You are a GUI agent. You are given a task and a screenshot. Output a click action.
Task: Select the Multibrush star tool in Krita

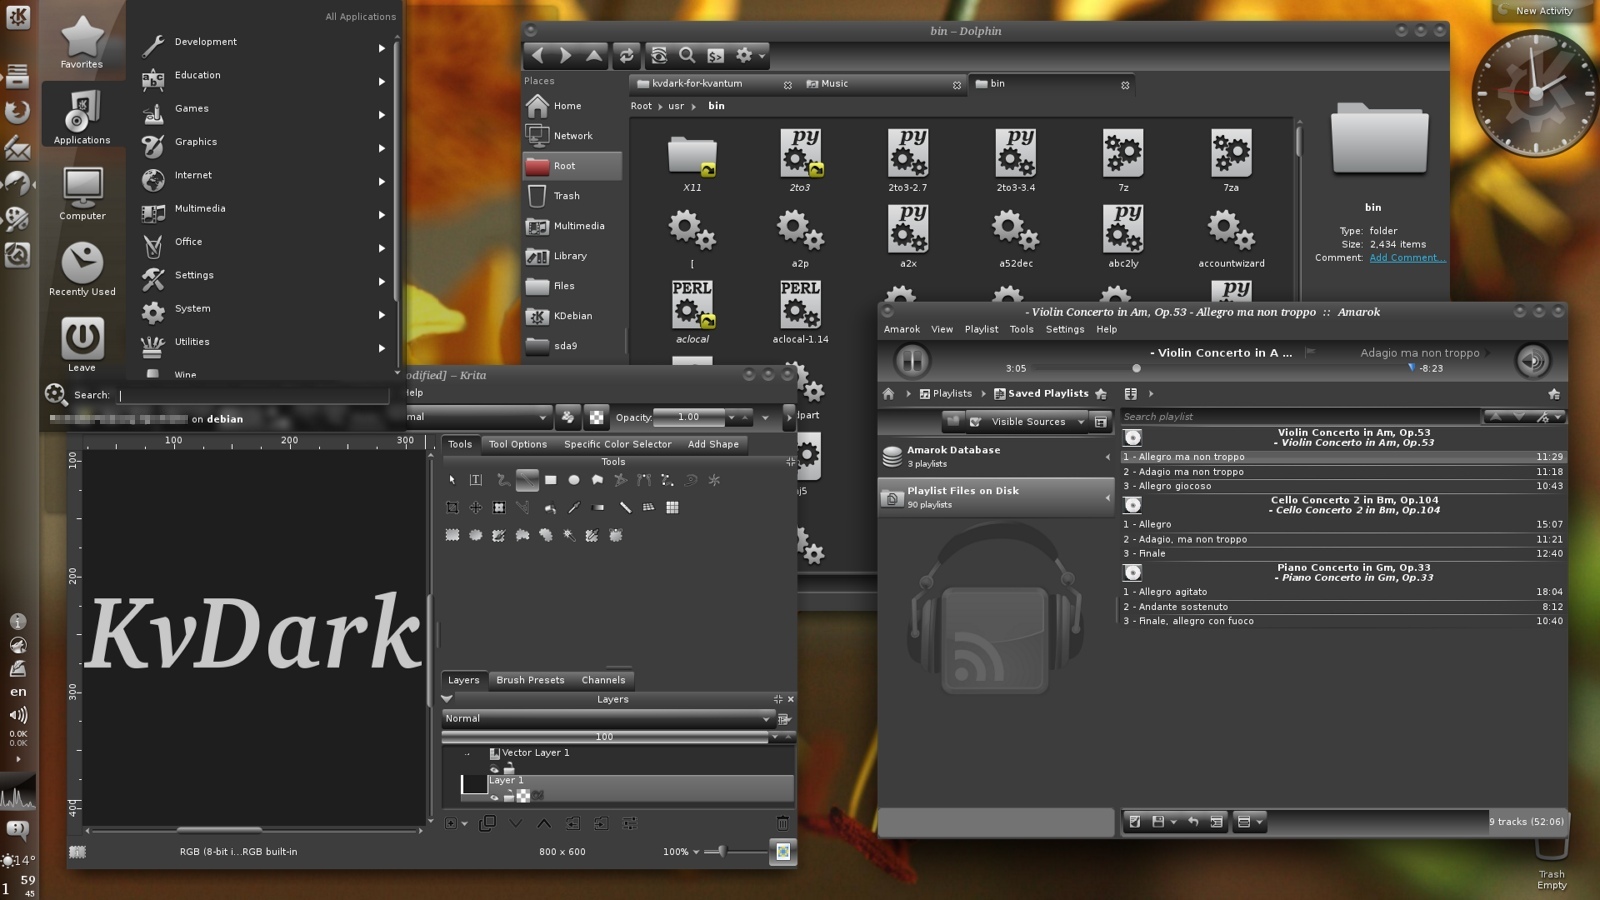tap(714, 480)
